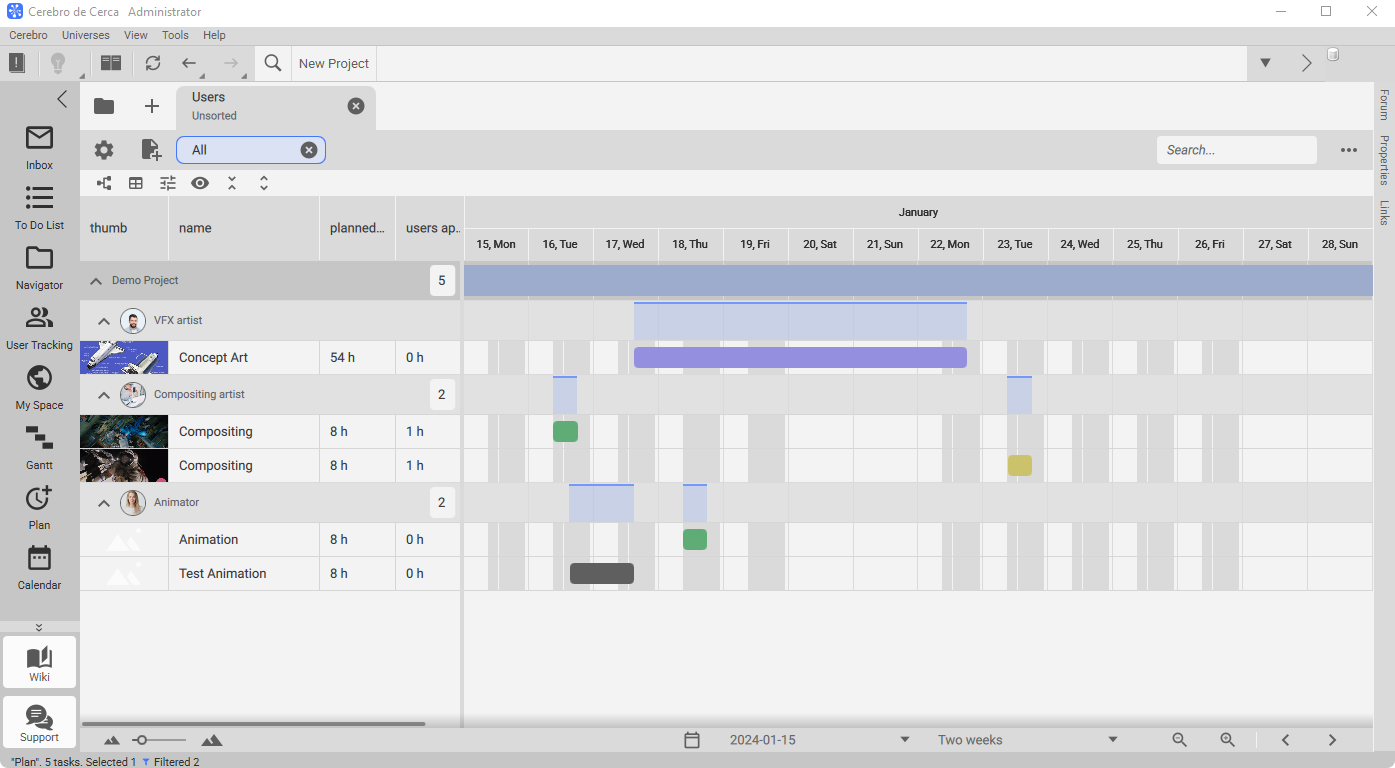Image resolution: width=1395 pixels, height=768 pixels.
Task: Adjust the thumbnail size slider
Action: pyautogui.click(x=142, y=740)
